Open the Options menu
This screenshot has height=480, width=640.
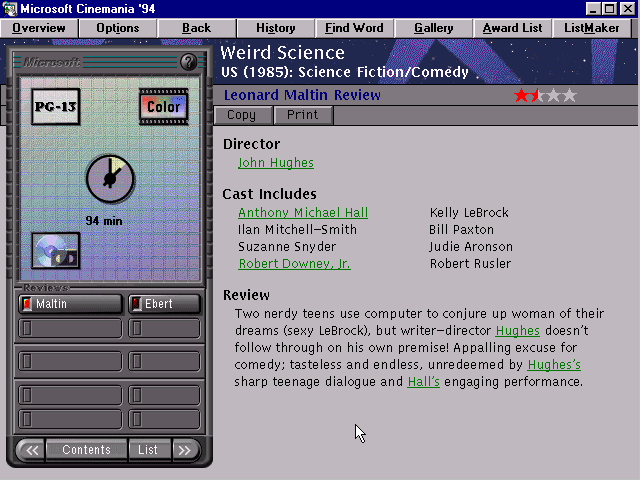[x=118, y=28]
